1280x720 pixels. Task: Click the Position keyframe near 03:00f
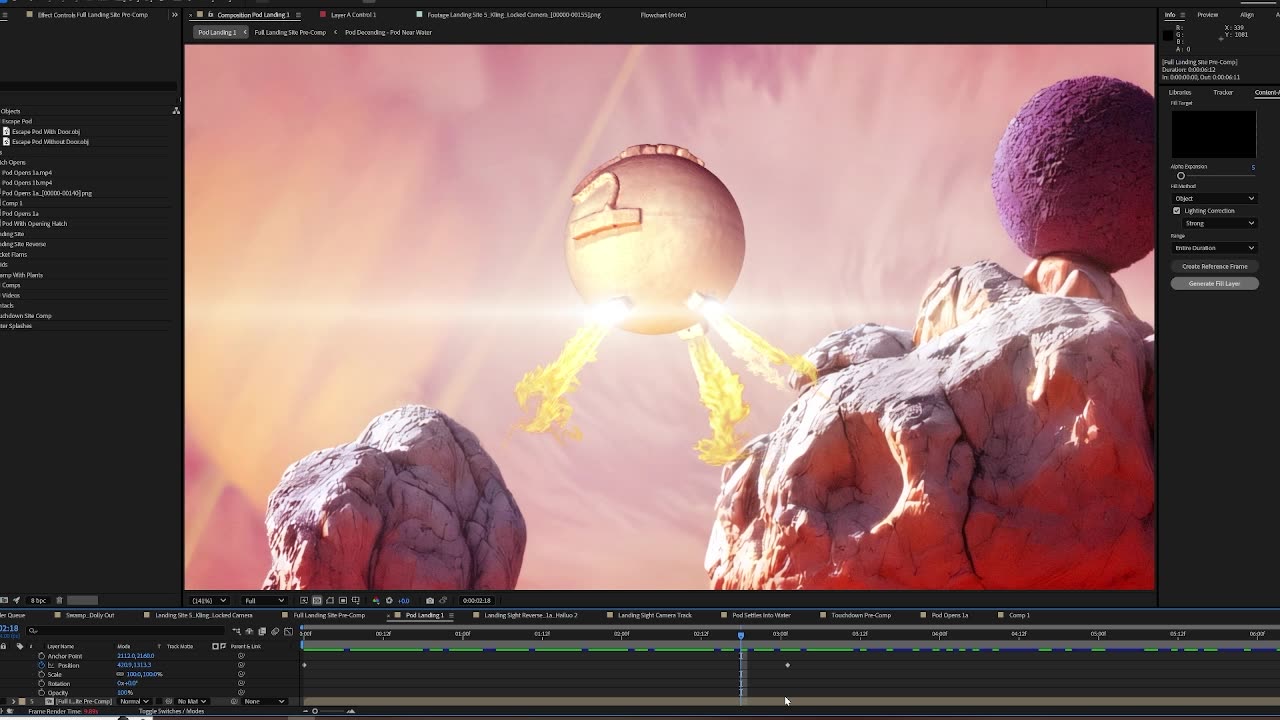coord(787,665)
